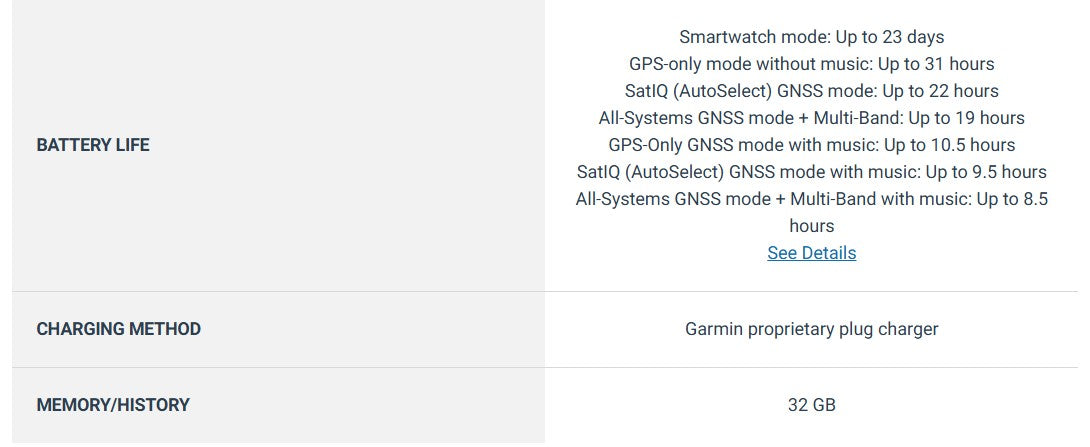Select the Smartwatch mode battery line
The image size is (1090, 447).
point(811,37)
